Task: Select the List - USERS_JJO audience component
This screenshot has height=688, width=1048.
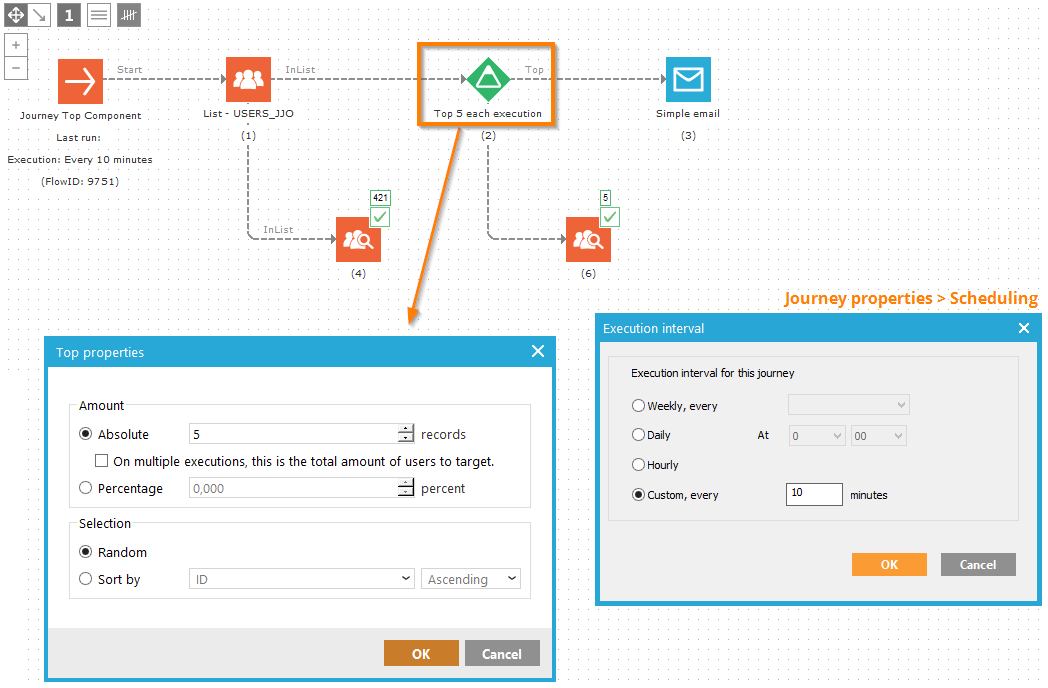Action: pos(248,80)
